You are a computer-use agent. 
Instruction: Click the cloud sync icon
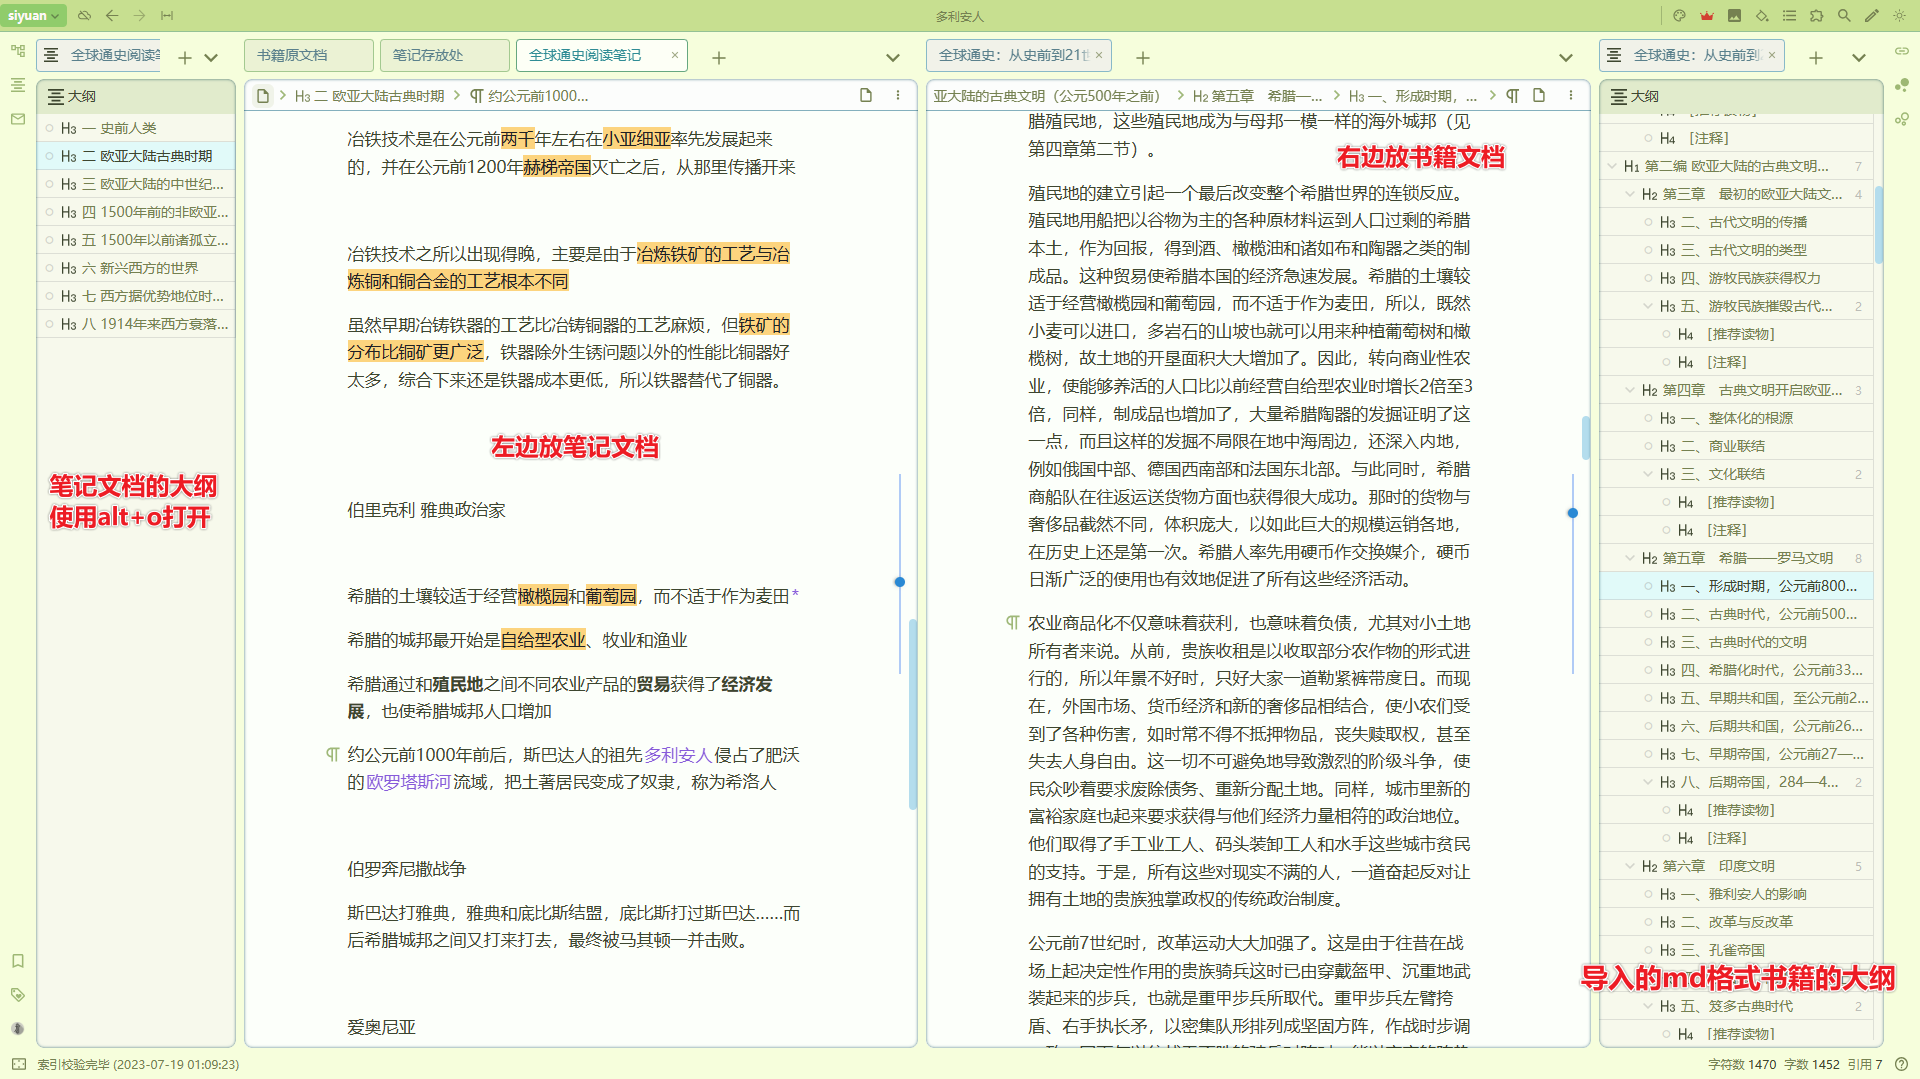pyautogui.click(x=84, y=15)
